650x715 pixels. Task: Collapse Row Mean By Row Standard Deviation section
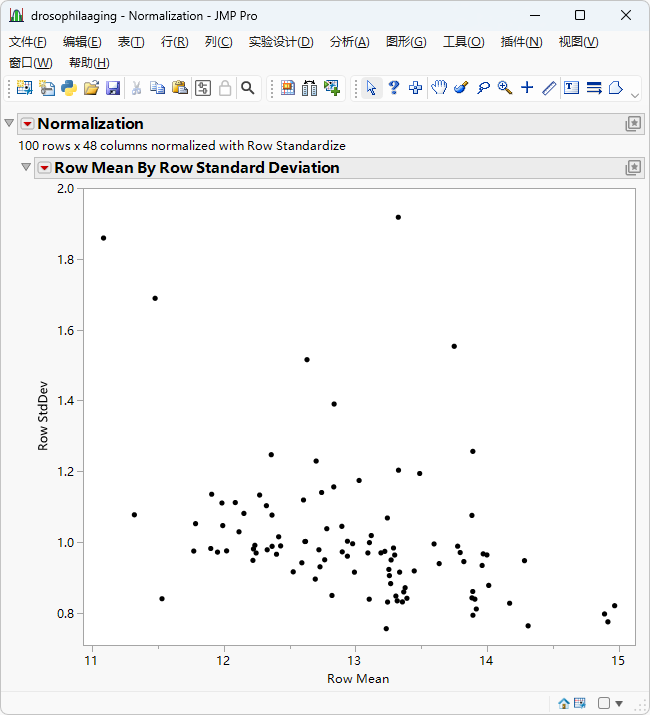coord(26,167)
